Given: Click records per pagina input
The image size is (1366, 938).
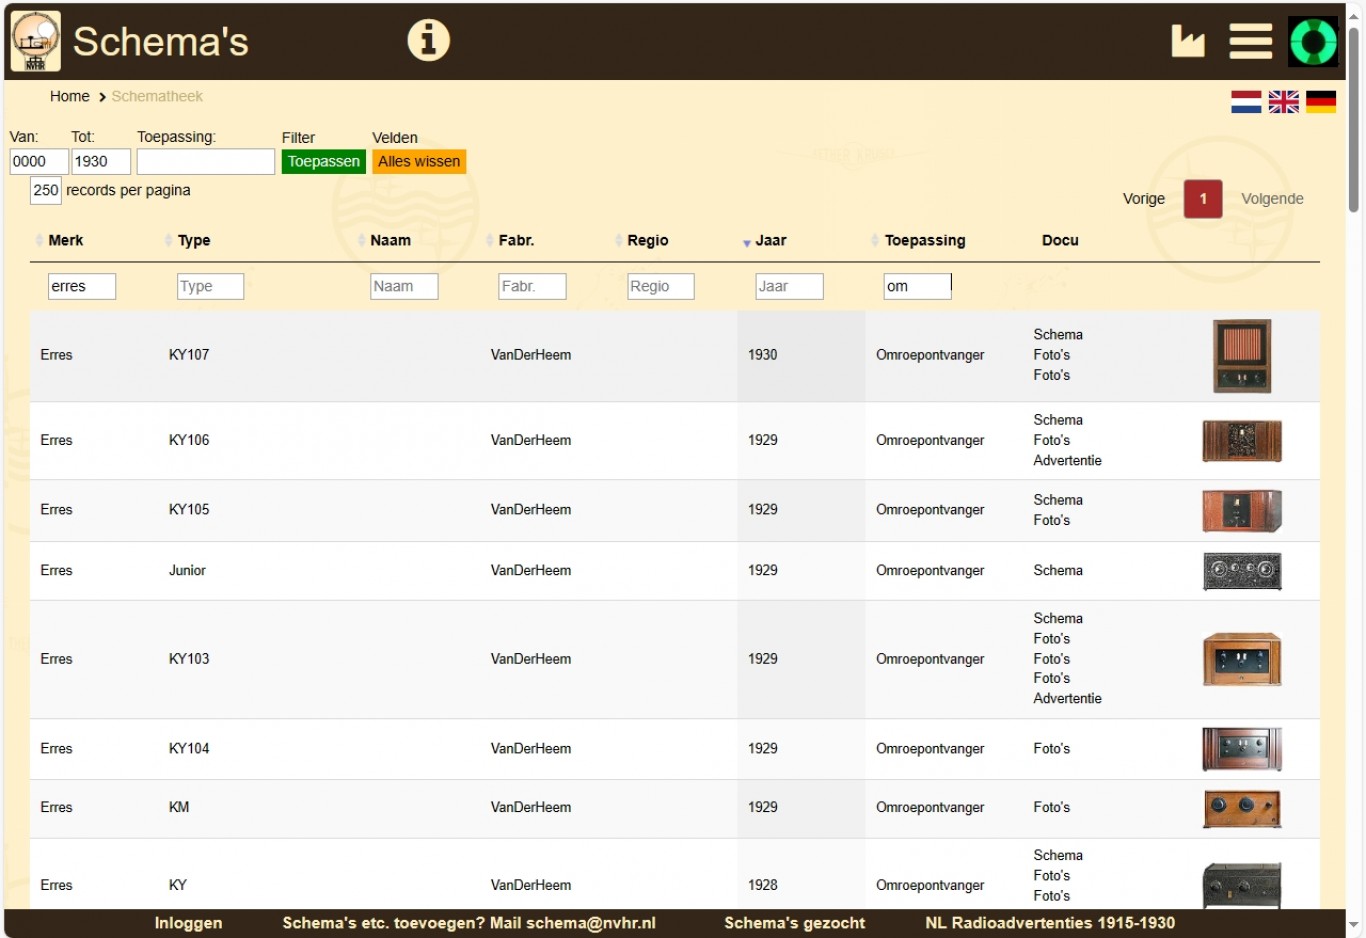Looking at the screenshot, I should pos(46,190).
